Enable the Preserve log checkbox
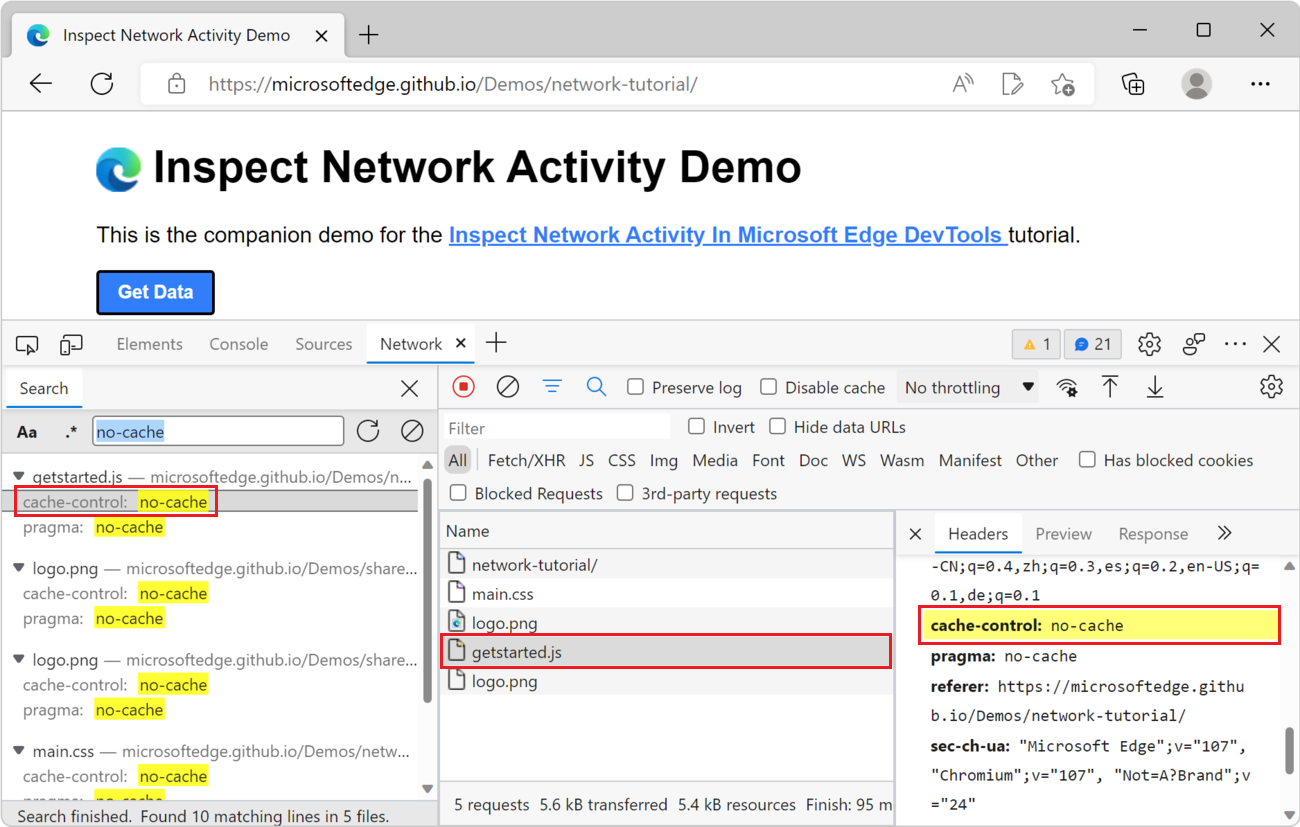Image resolution: width=1300 pixels, height=827 pixels. (637, 387)
